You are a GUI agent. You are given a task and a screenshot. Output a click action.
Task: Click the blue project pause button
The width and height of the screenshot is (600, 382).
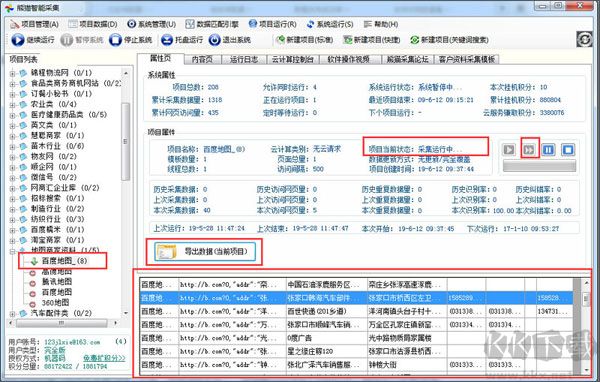[x=548, y=149]
